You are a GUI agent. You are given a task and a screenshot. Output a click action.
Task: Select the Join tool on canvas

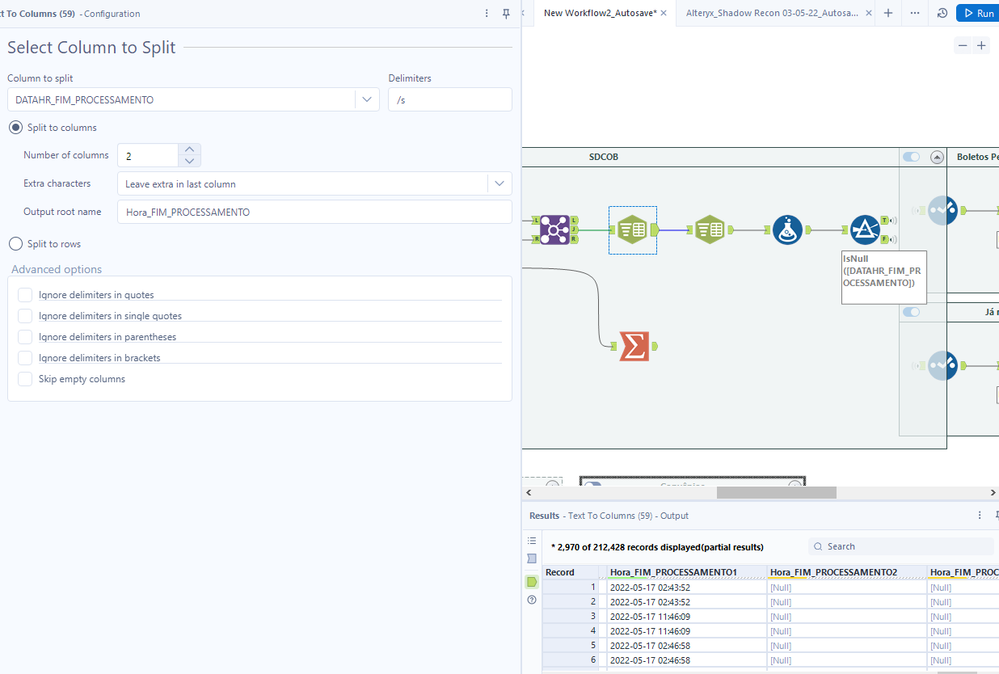pyautogui.click(x=554, y=230)
